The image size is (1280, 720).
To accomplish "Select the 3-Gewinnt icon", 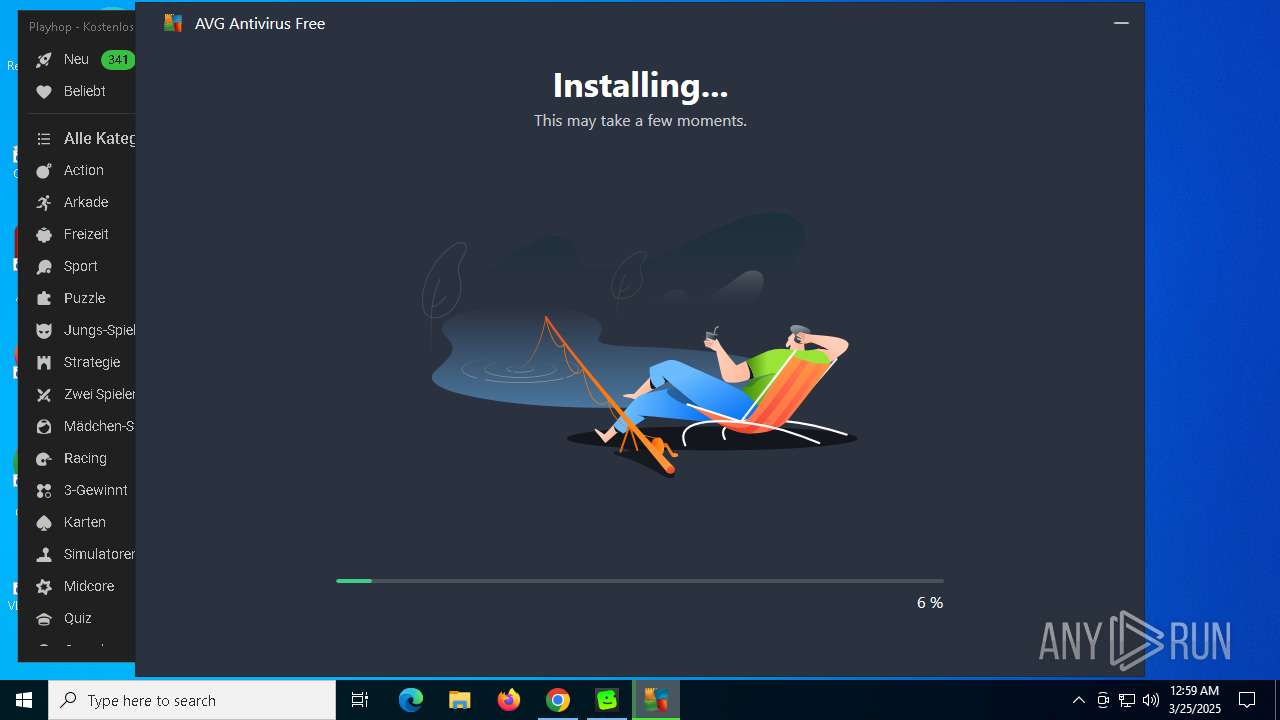I will click(x=44, y=491).
